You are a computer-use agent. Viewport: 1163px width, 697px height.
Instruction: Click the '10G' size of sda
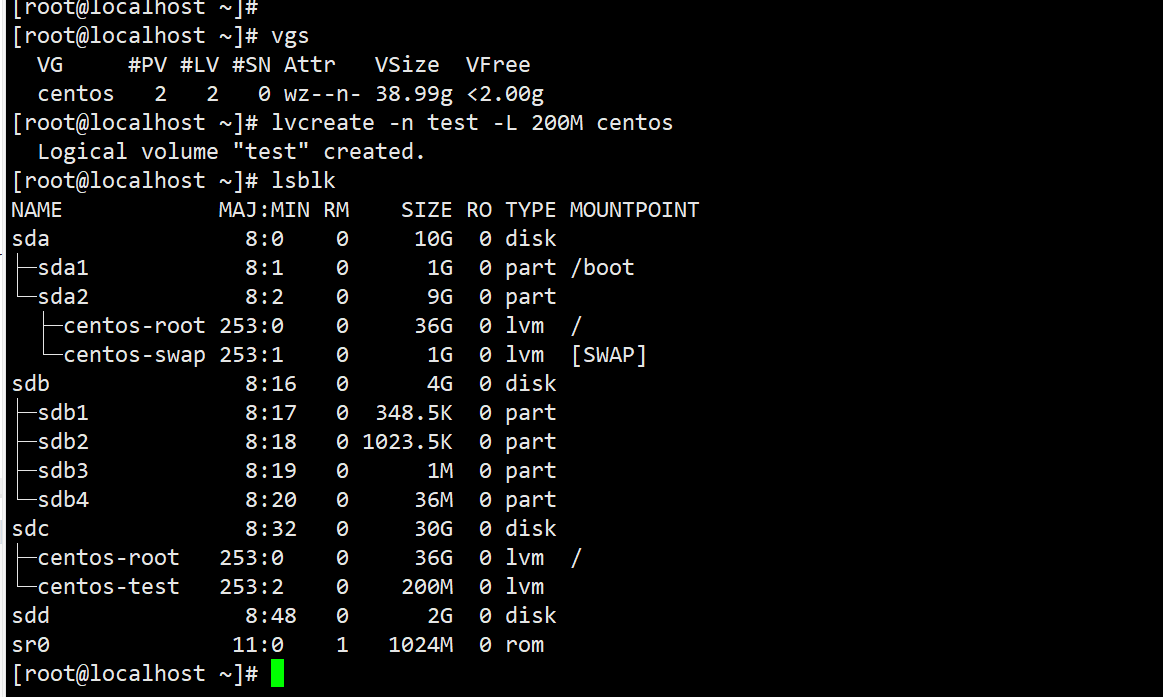click(x=433, y=239)
